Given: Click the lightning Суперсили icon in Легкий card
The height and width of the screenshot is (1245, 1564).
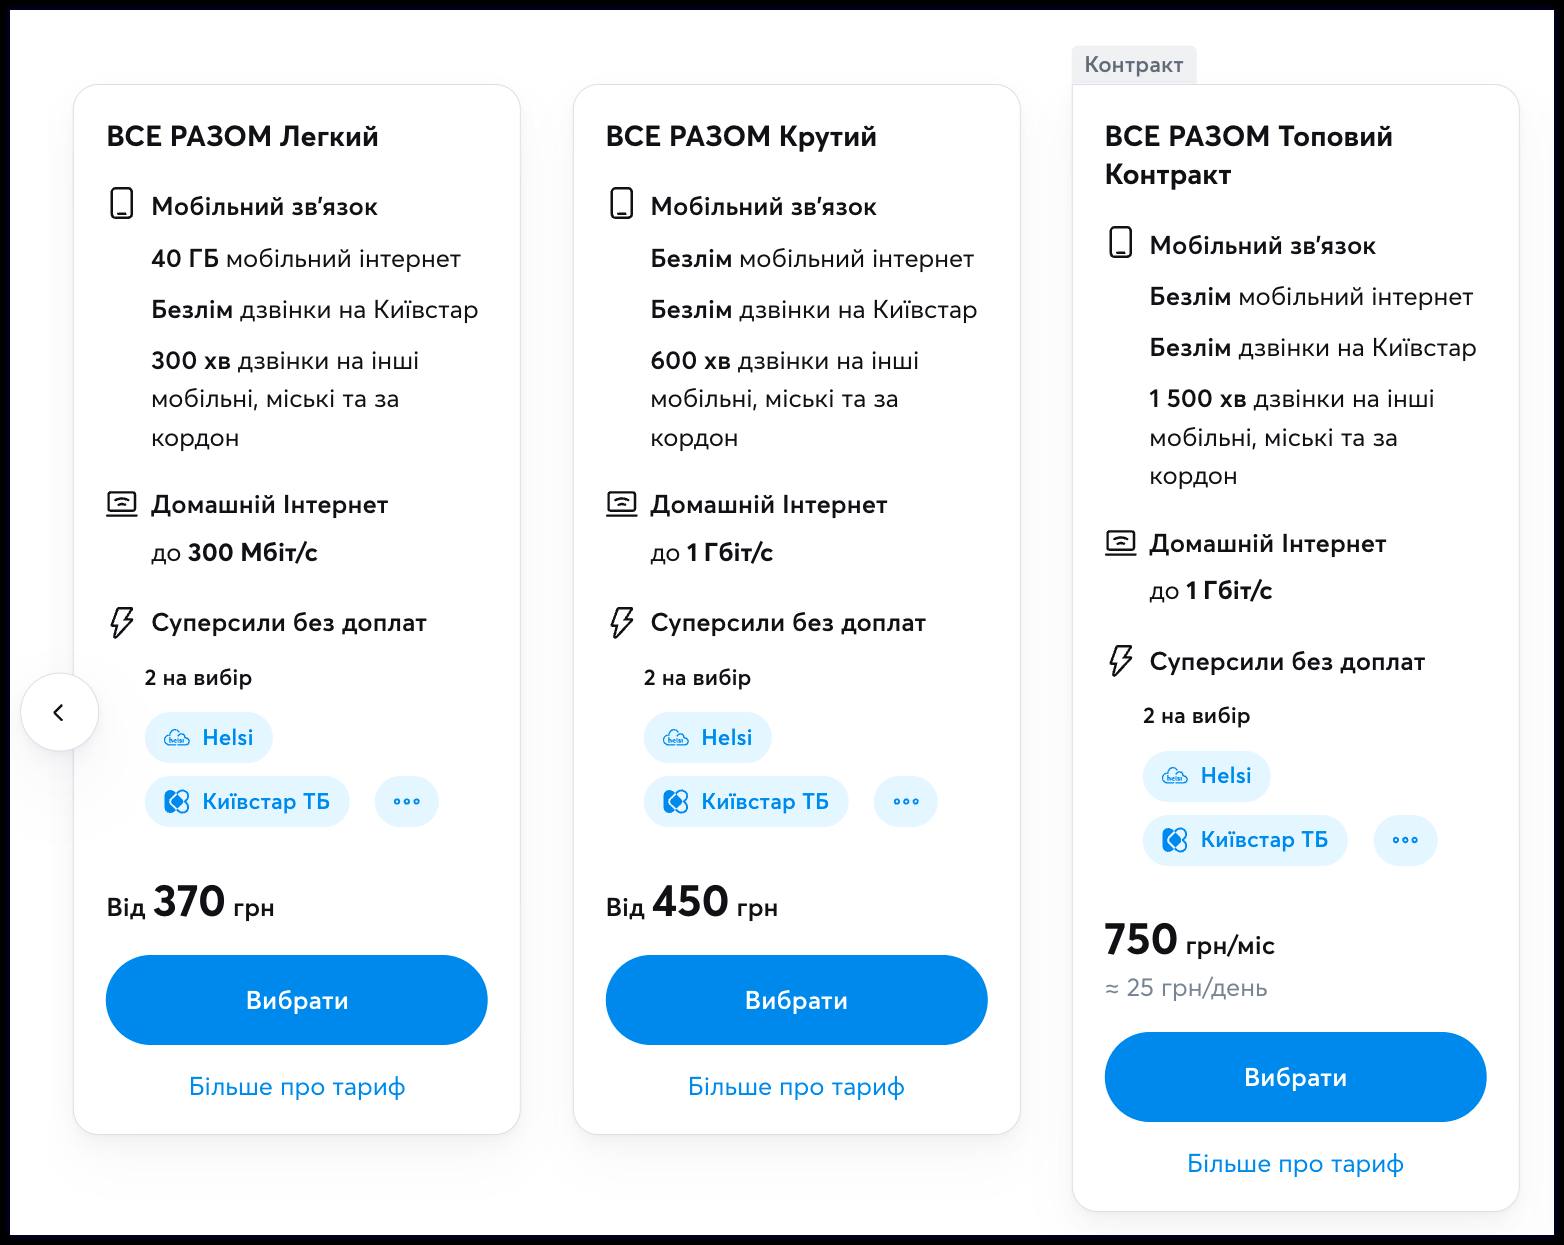Looking at the screenshot, I should (x=121, y=623).
